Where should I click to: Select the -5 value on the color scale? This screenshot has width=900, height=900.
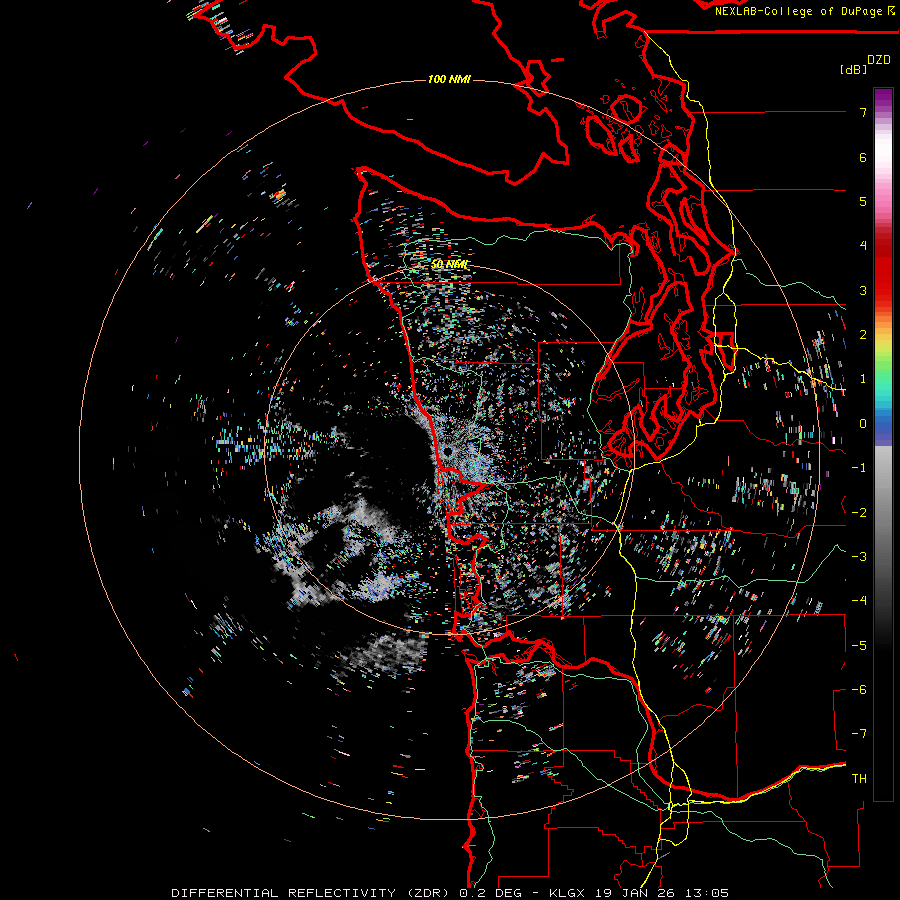859,646
